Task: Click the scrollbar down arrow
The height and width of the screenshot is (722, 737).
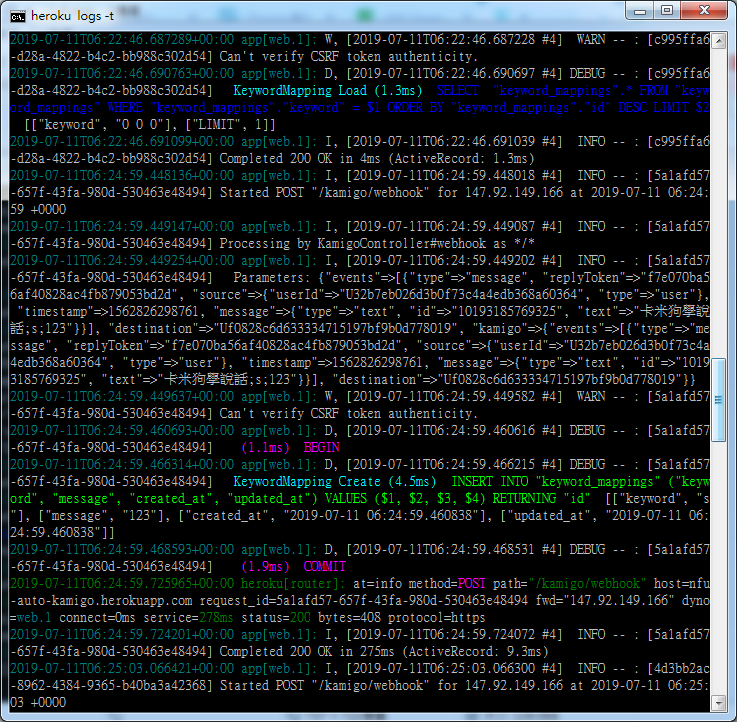Action: point(718,703)
